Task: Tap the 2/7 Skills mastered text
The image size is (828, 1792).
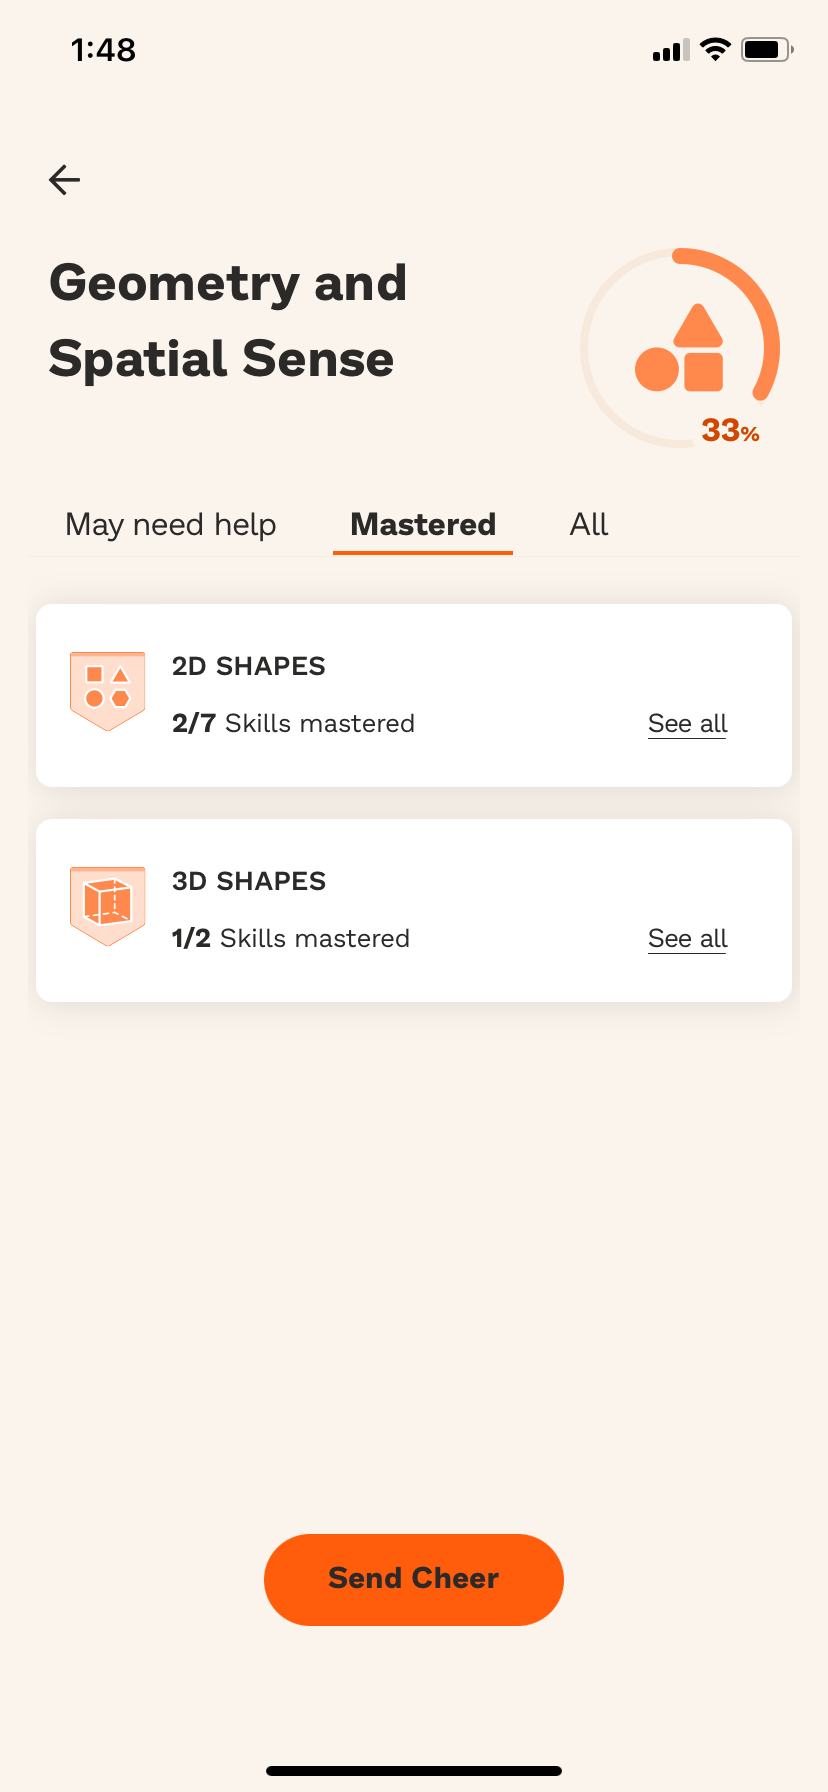Action: (x=293, y=723)
